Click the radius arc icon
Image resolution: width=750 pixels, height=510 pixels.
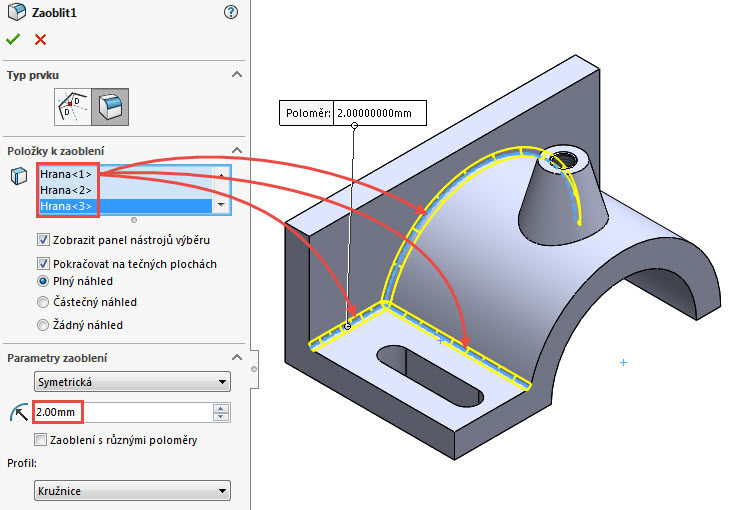point(19,412)
